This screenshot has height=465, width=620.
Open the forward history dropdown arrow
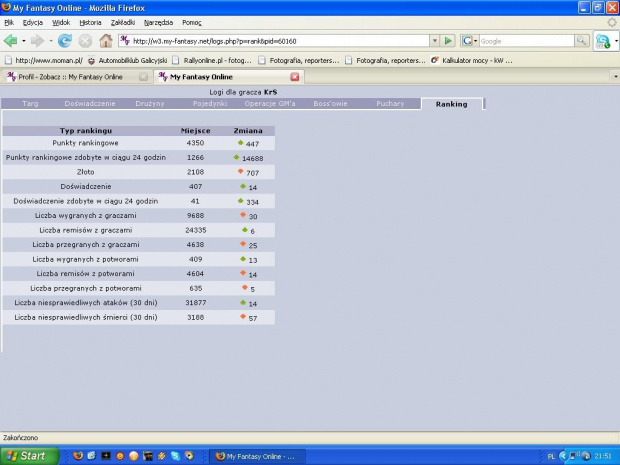51,41
